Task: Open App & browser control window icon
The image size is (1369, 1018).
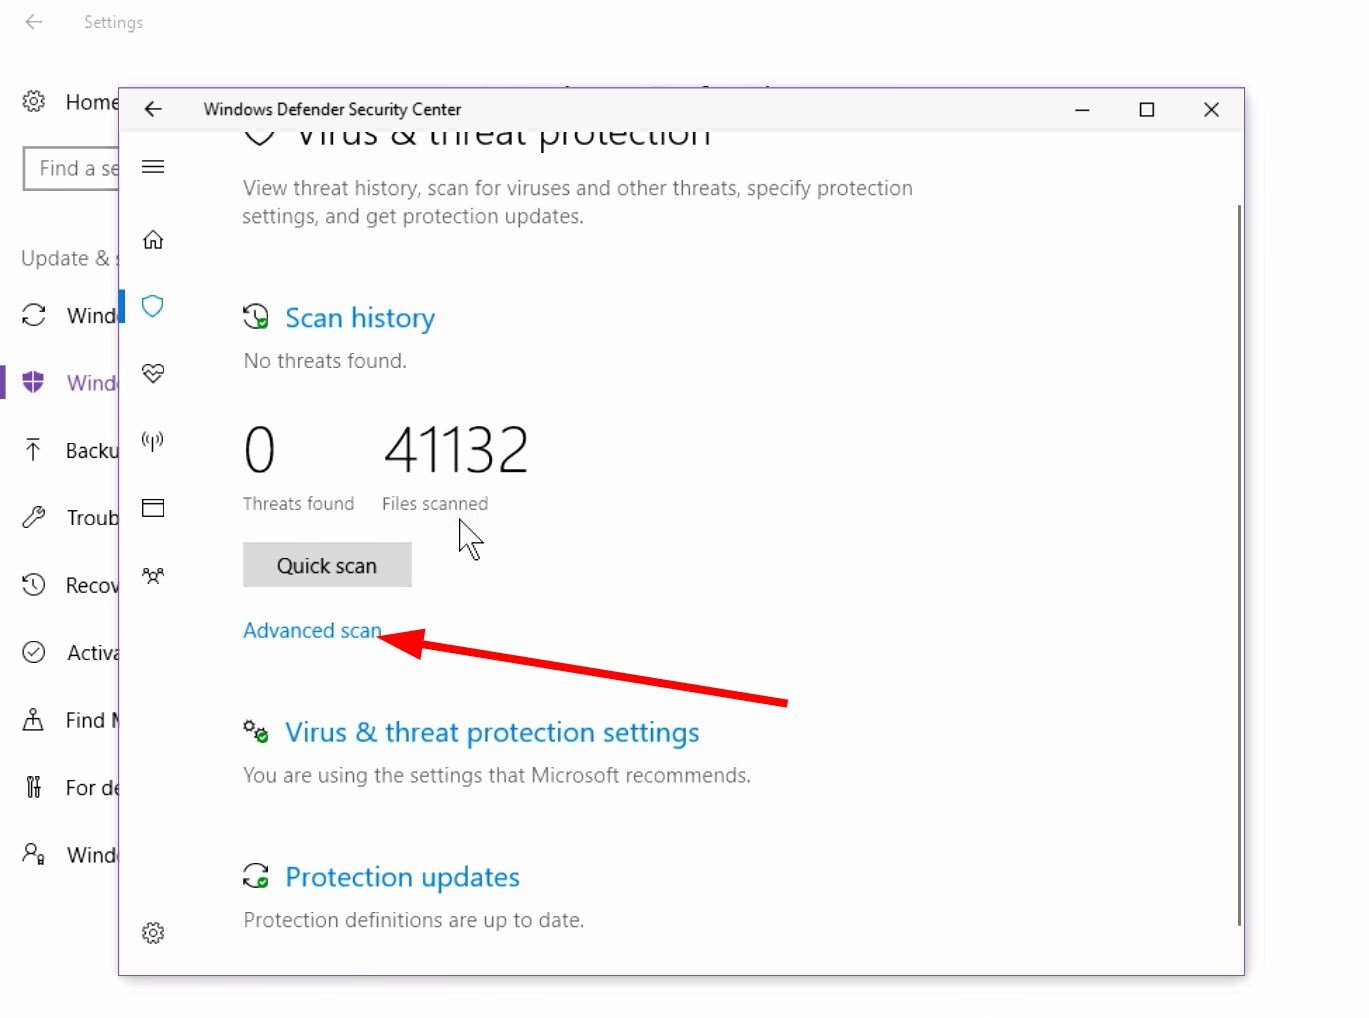Action: tap(153, 508)
